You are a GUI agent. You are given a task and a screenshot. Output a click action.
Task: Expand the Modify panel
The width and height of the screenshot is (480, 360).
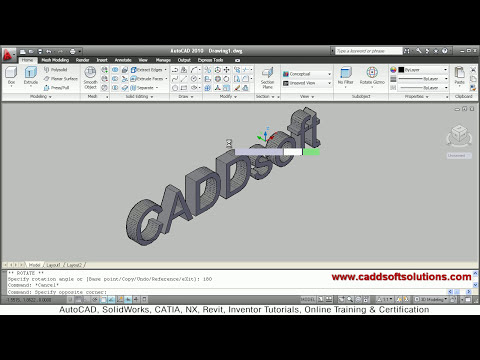tap(228, 97)
